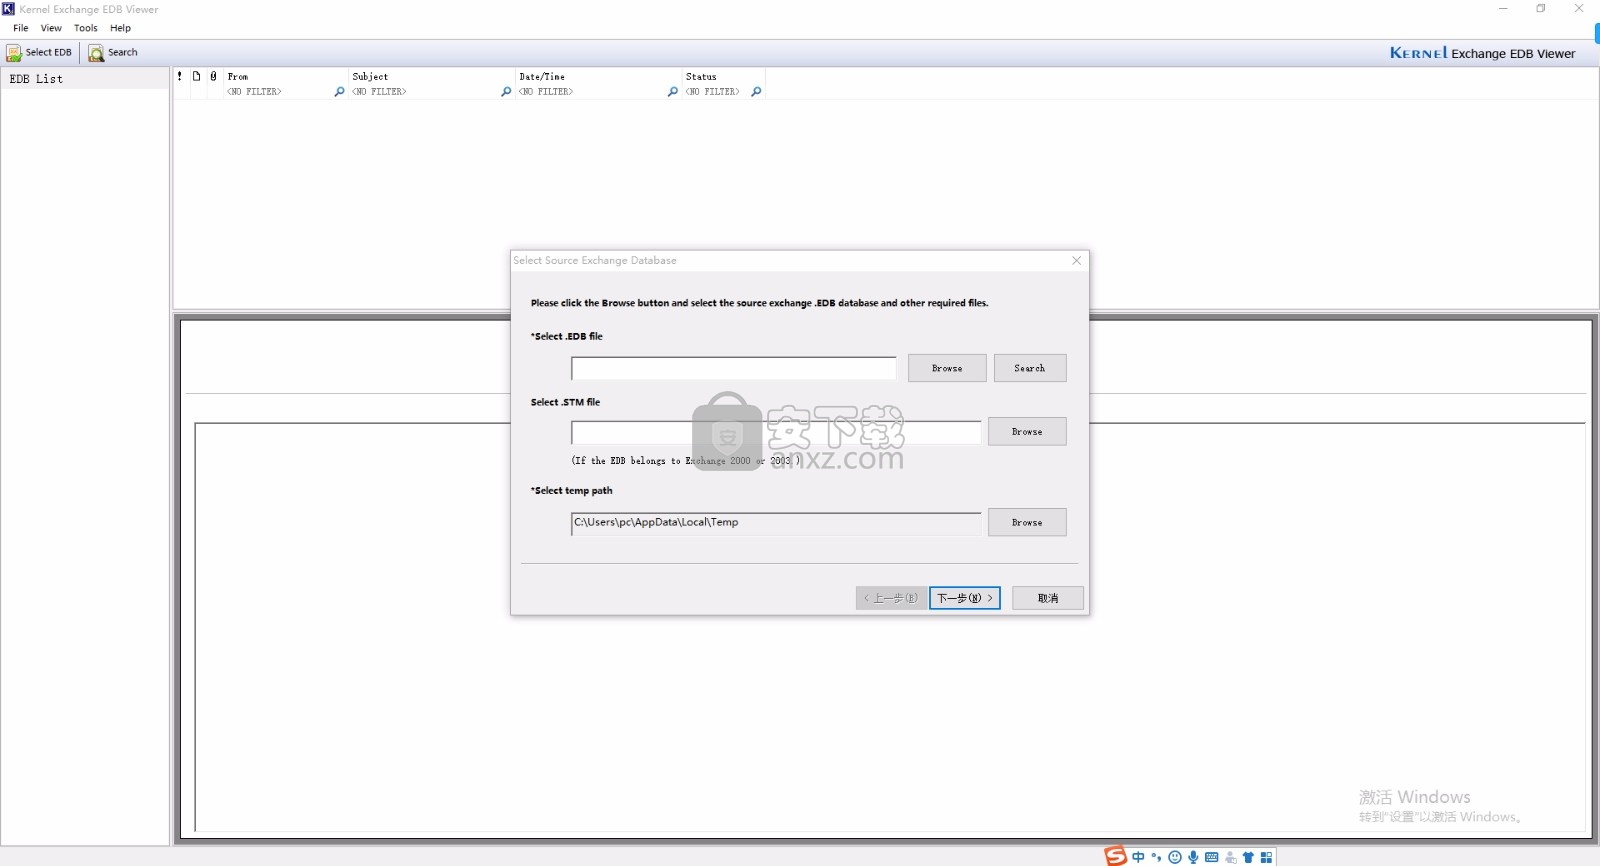The image size is (1600, 866).
Task: Click Browse next to Select .STM file
Action: (1027, 432)
